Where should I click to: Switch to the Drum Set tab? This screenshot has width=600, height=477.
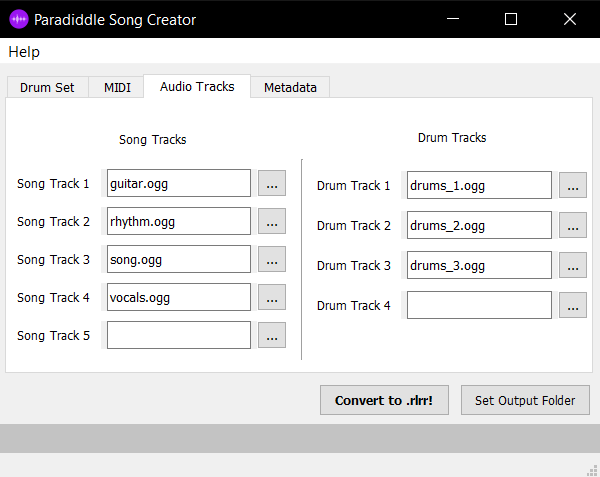(x=47, y=88)
